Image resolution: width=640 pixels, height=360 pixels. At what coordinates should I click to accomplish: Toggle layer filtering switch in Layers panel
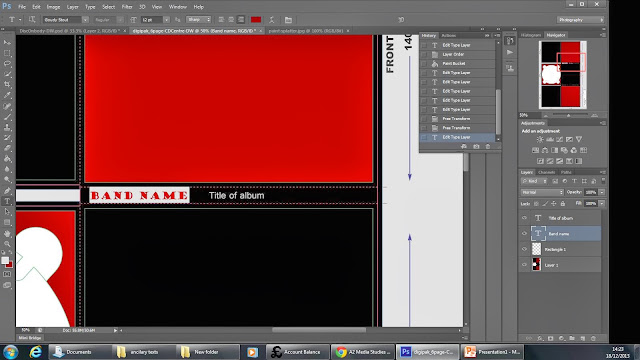pos(603,181)
